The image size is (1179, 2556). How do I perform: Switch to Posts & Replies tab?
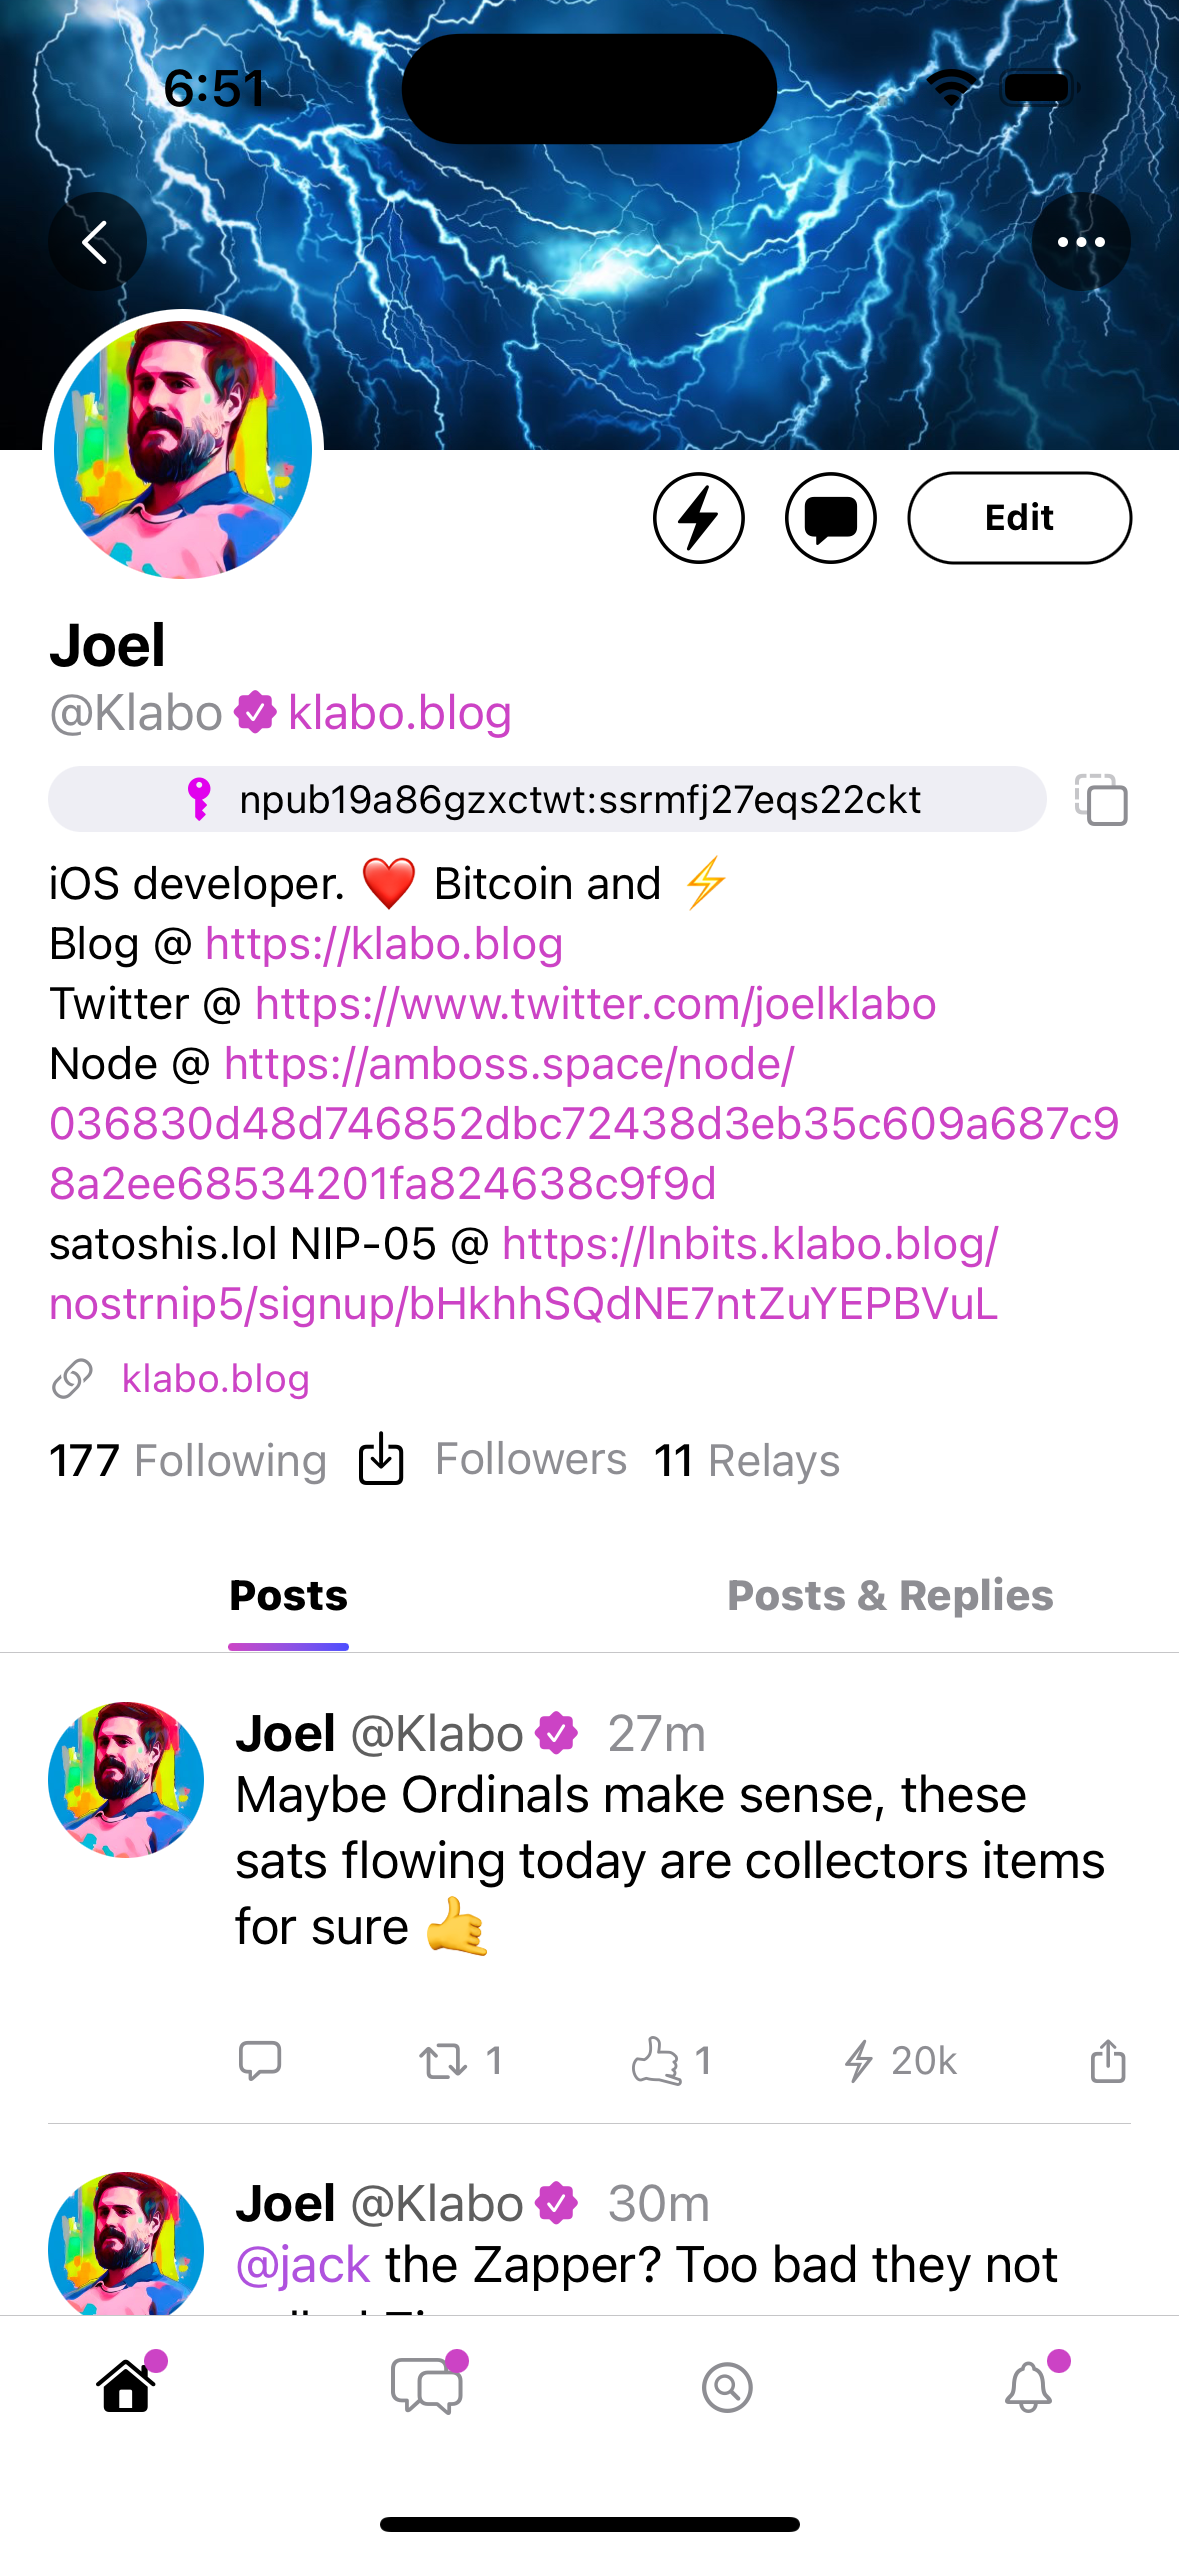(889, 1595)
